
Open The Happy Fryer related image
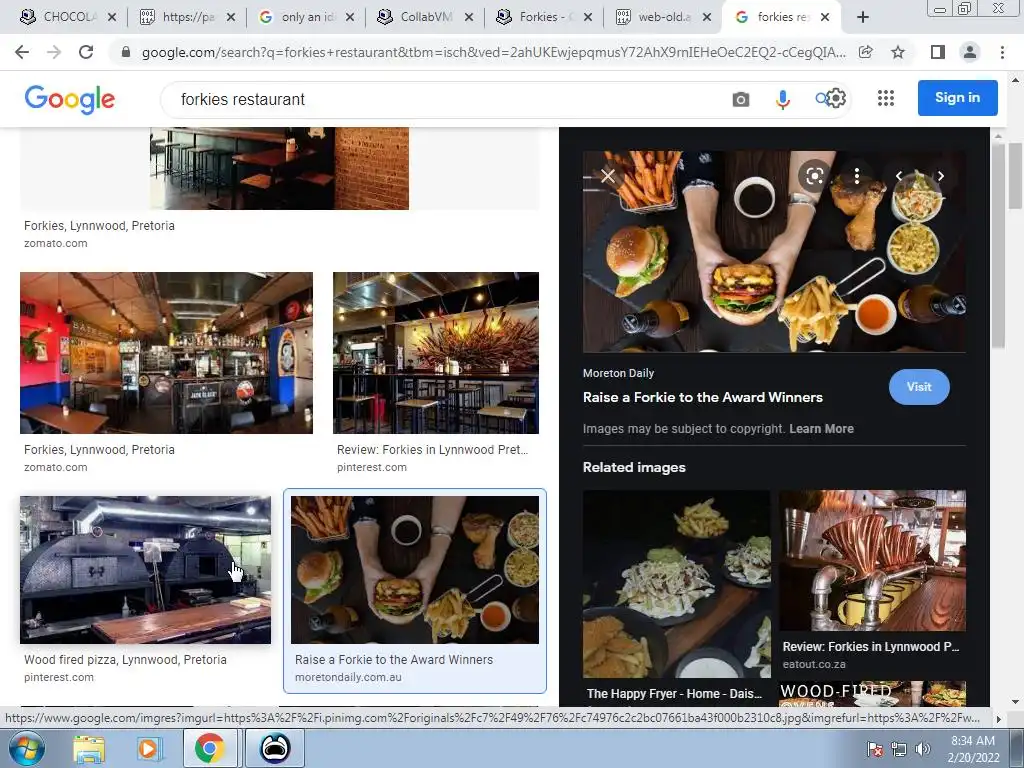[x=676, y=584]
